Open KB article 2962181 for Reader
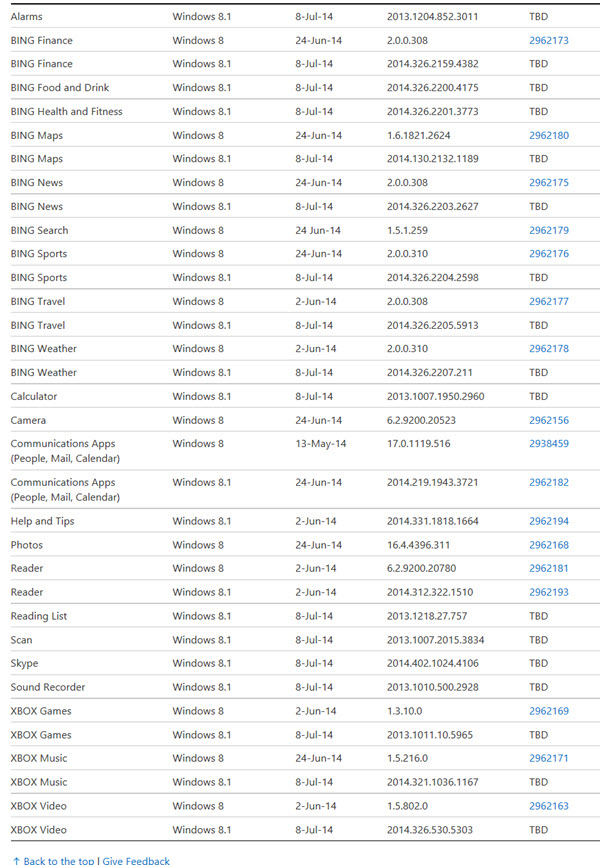Image resolution: width=600 pixels, height=865 pixels. [x=548, y=569]
